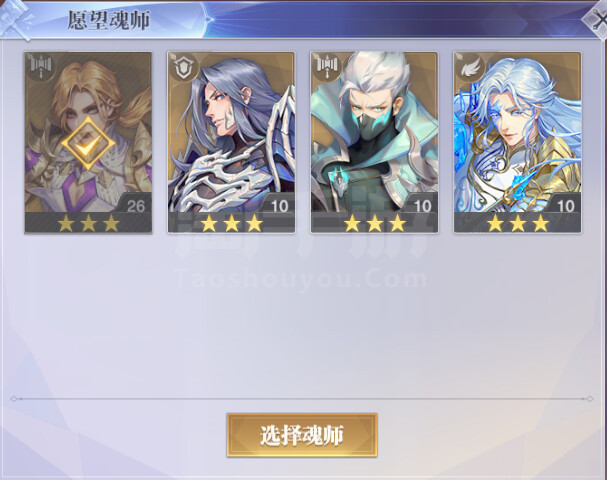Screen dimensions: 607x480
Task: Click the level 10 badge on the masked card
Action: [422, 206]
